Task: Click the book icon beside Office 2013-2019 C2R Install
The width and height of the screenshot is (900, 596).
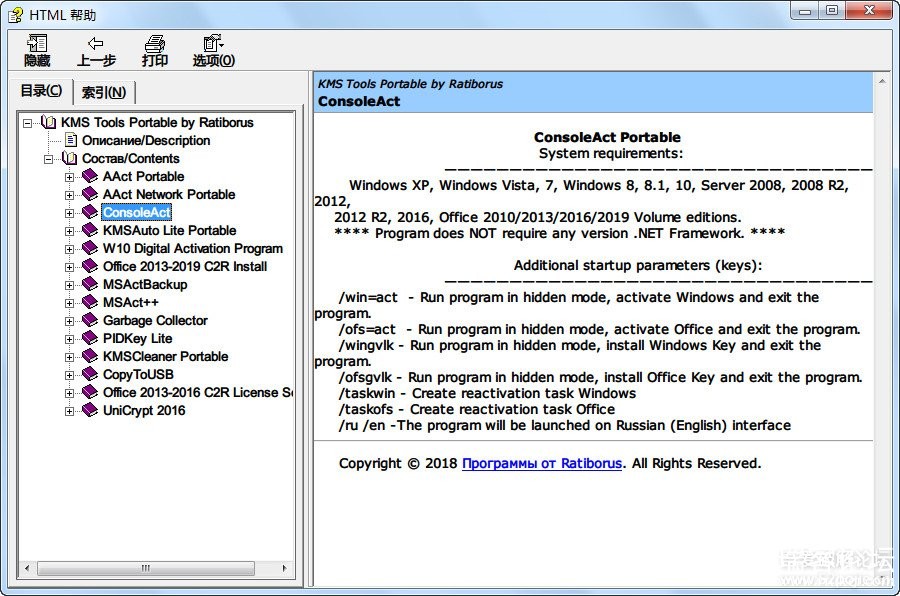Action: point(90,266)
